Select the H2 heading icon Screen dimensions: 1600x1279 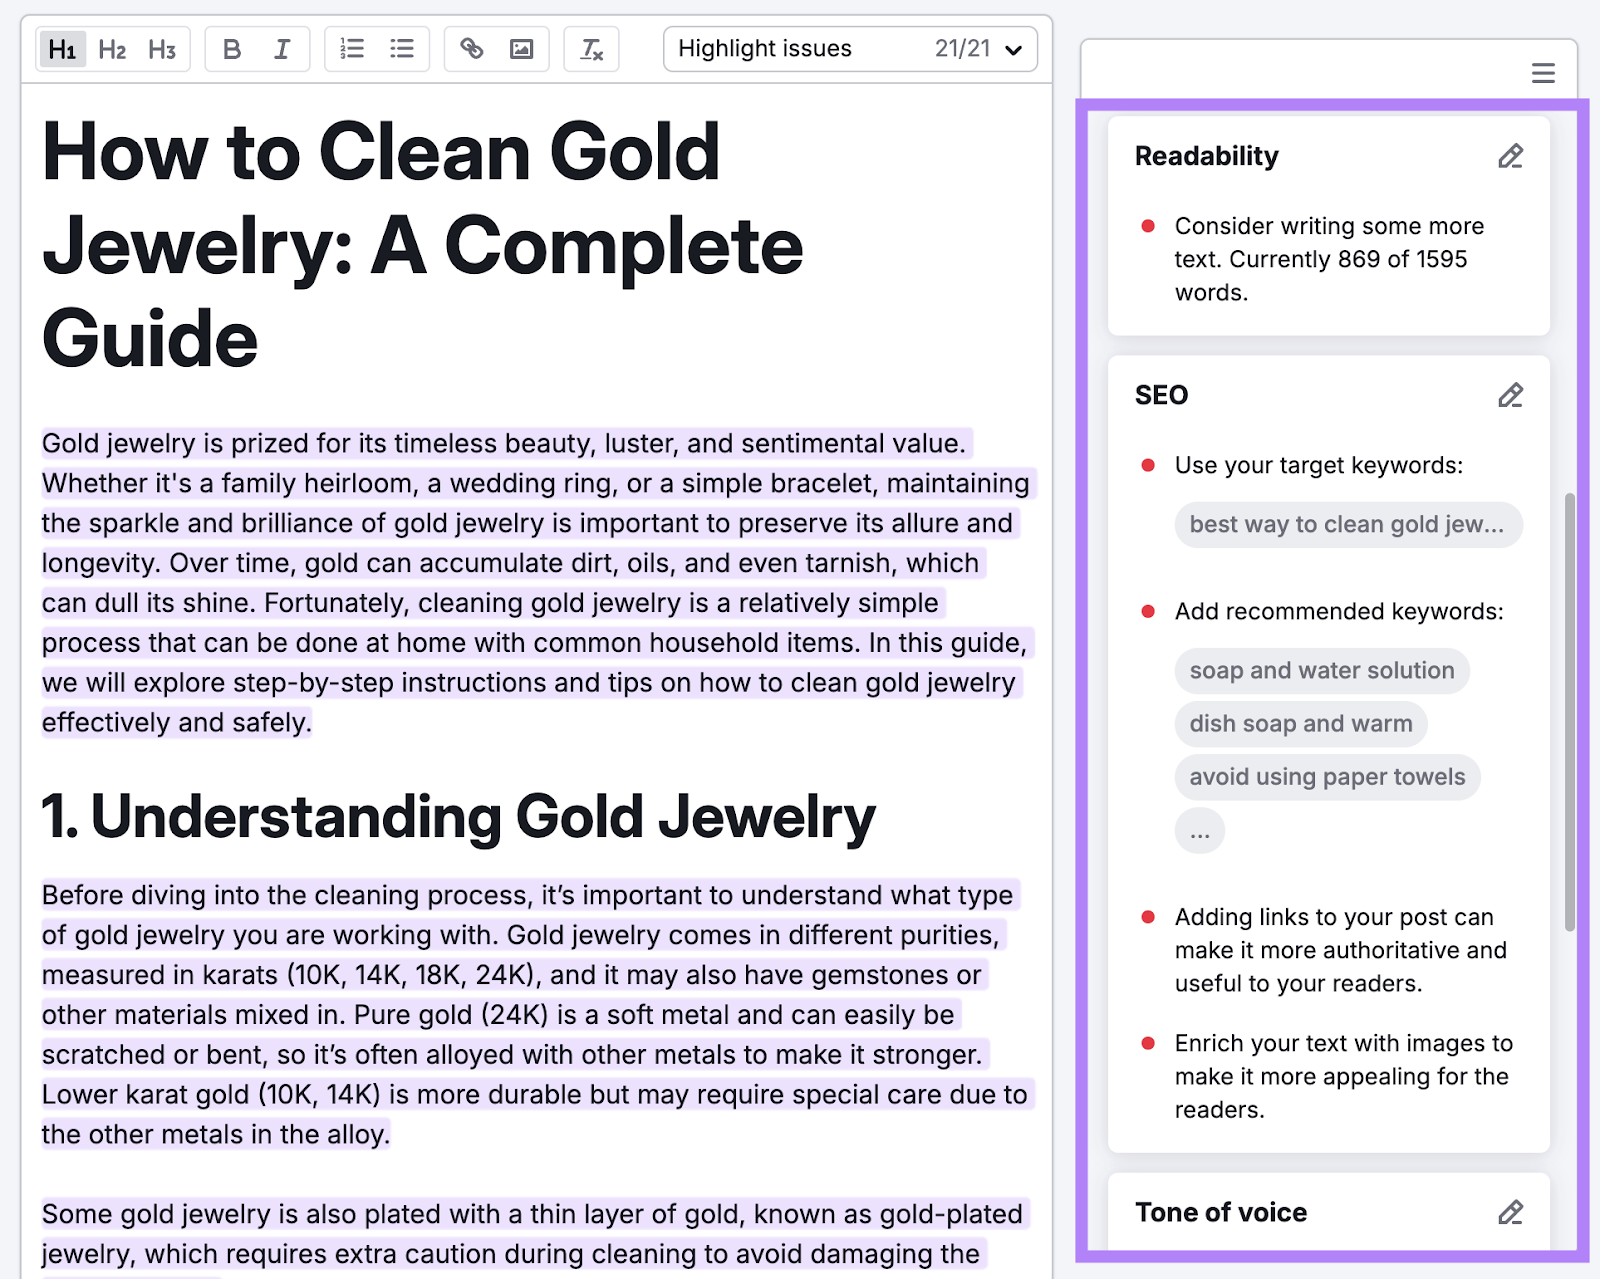coord(112,48)
